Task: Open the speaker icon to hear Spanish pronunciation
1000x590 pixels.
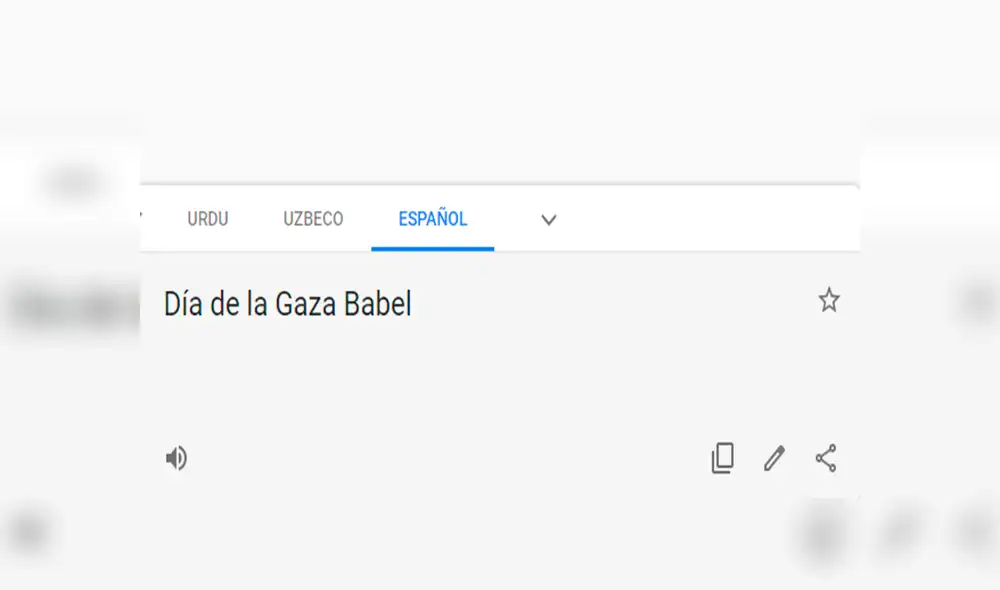Action: [x=176, y=458]
